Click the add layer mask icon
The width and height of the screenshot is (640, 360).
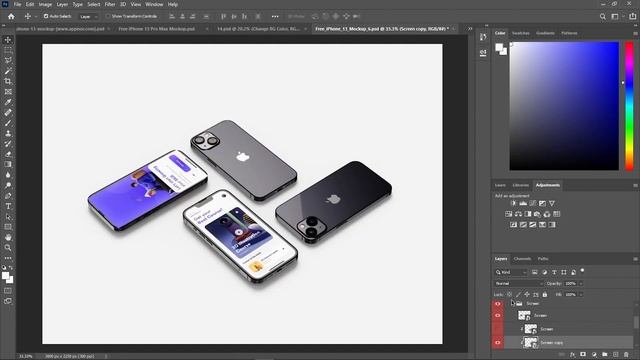[583, 355]
